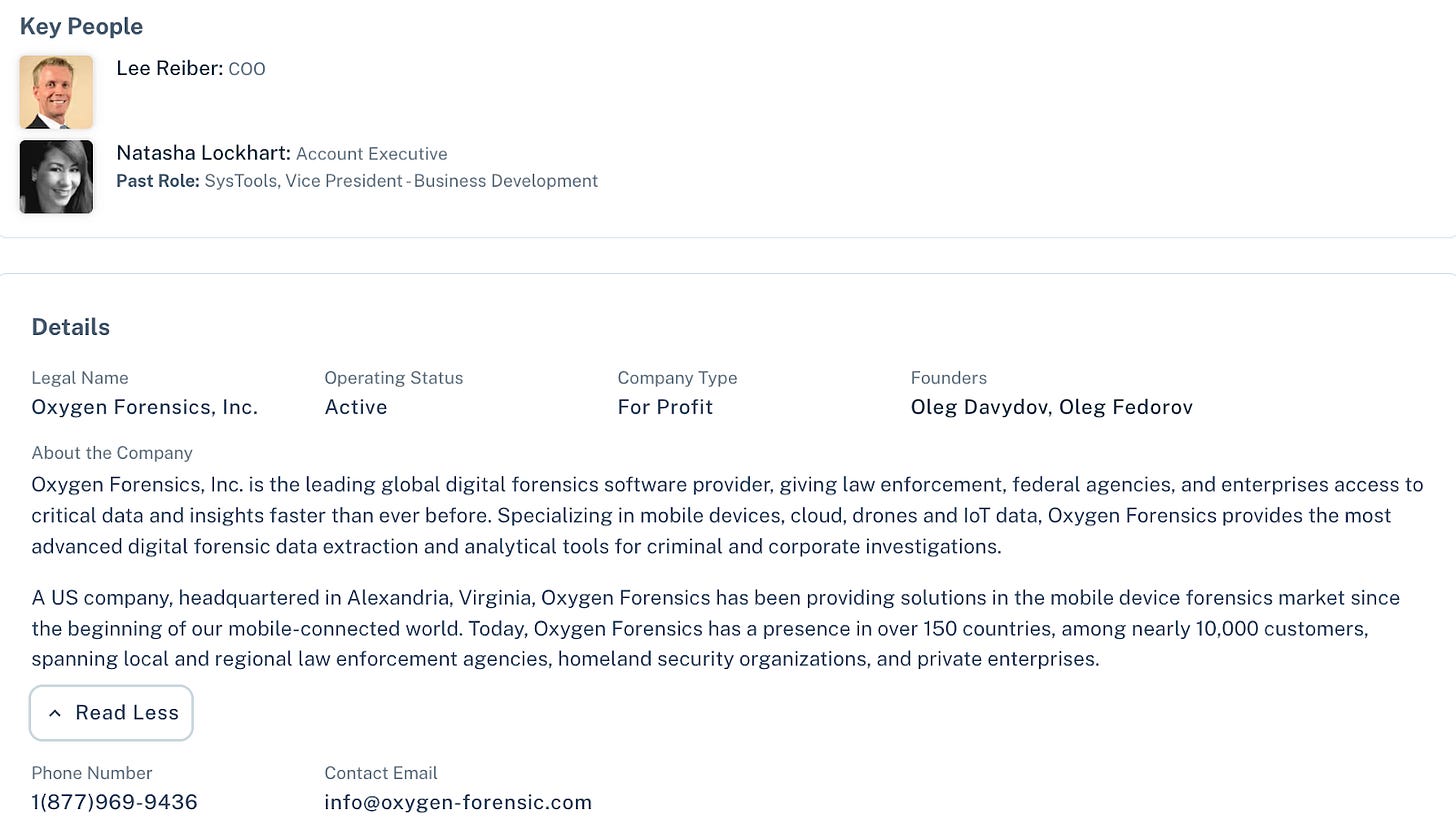
Task: Click the paragraph starting 'Oxygen Forensics, Inc. is'
Action: 727,515
